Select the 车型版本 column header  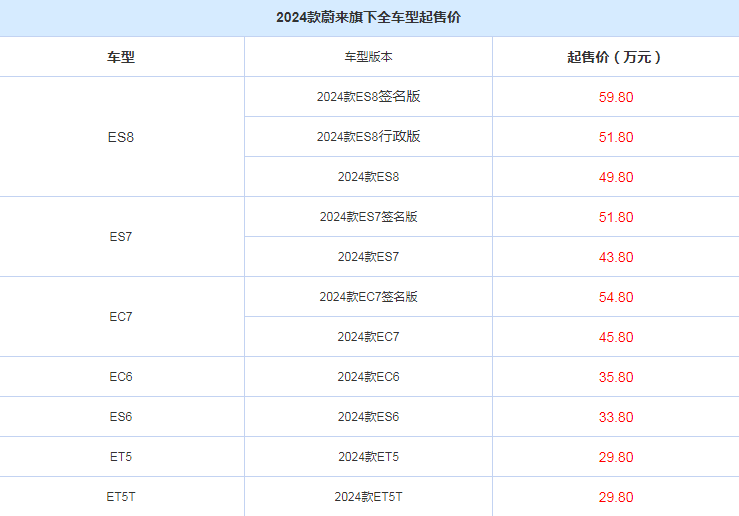pos(368,57)
